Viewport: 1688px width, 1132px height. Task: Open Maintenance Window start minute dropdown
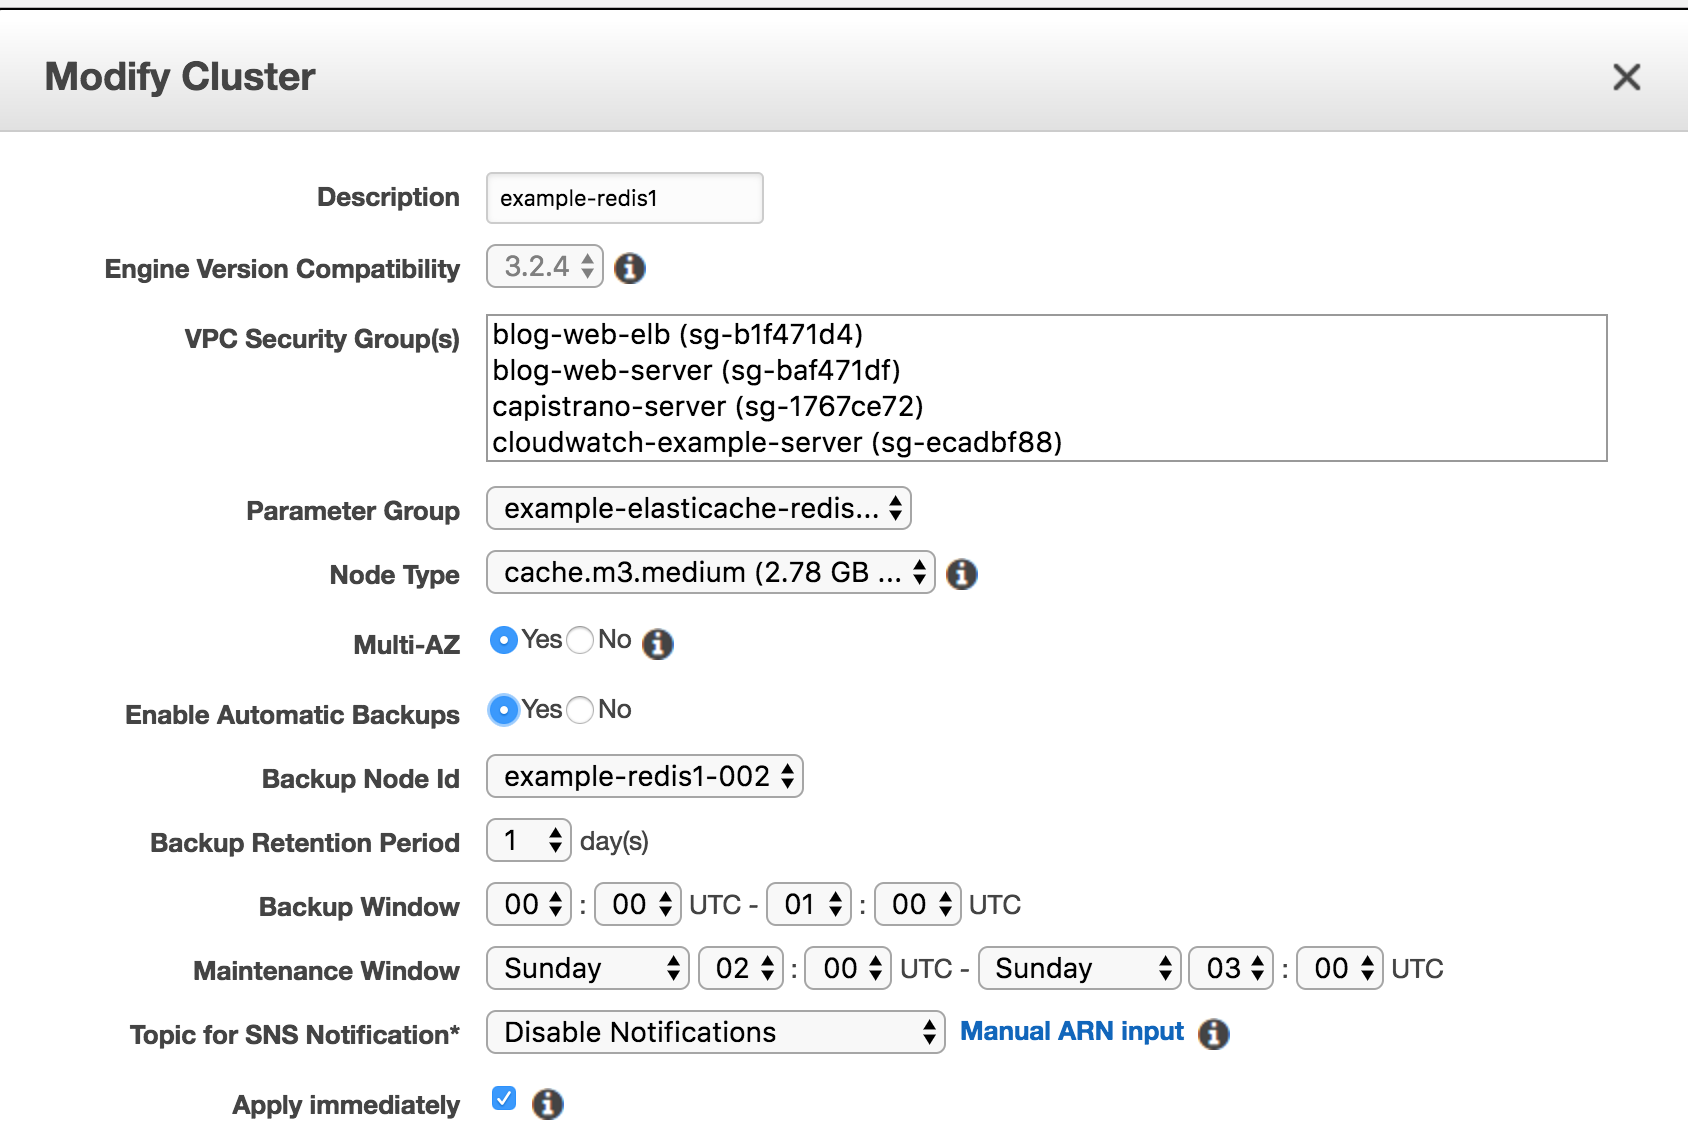point(848,968)
